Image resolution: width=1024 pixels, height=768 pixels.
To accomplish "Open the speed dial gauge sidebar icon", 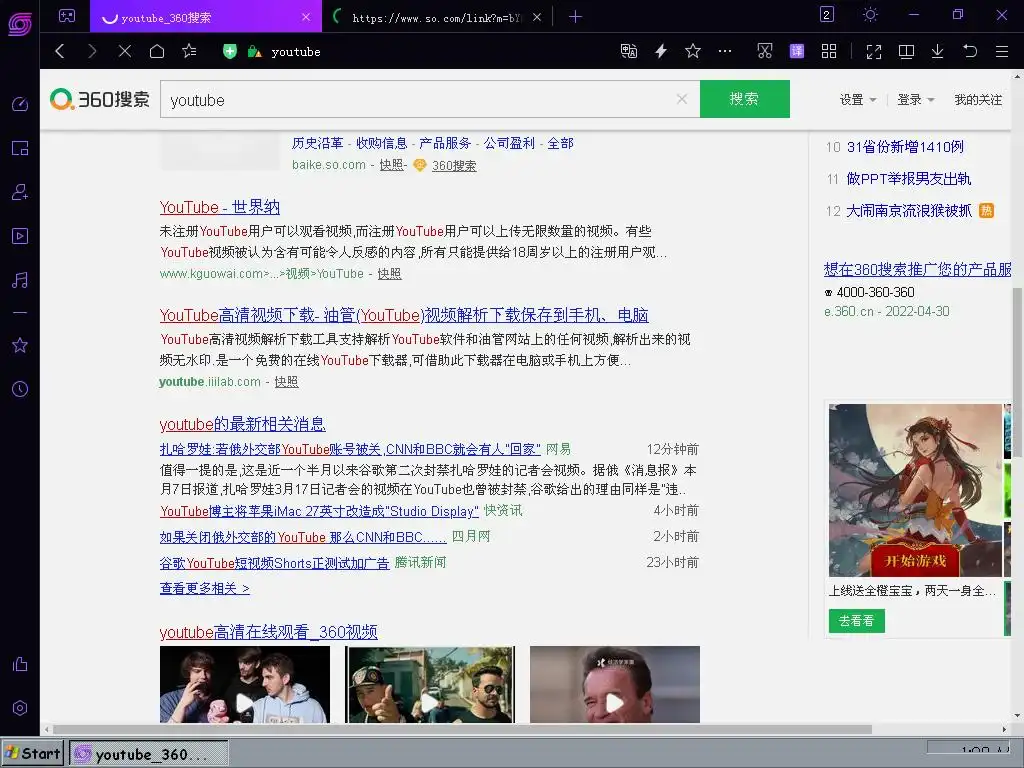I will click(20, 104).
